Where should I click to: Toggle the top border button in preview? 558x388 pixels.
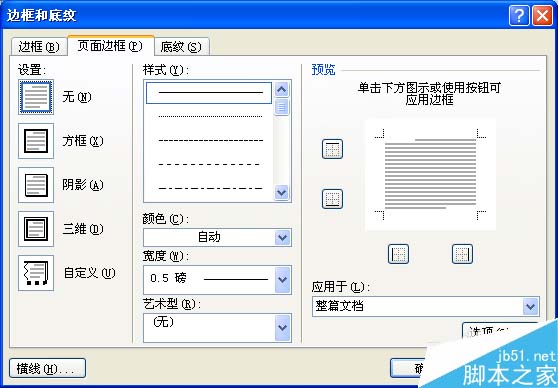332,149
